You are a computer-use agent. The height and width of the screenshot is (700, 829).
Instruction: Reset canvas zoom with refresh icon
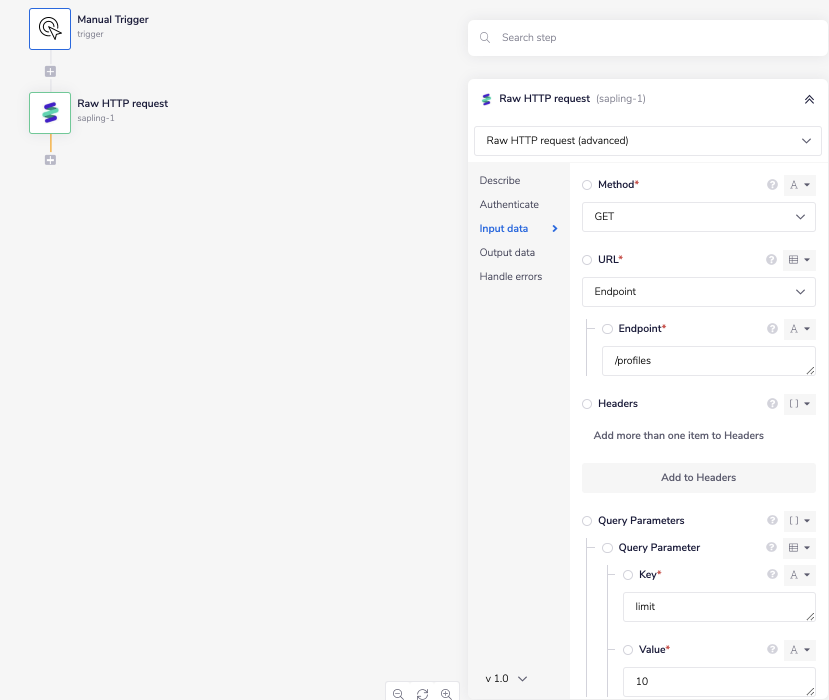click(422, 693)
